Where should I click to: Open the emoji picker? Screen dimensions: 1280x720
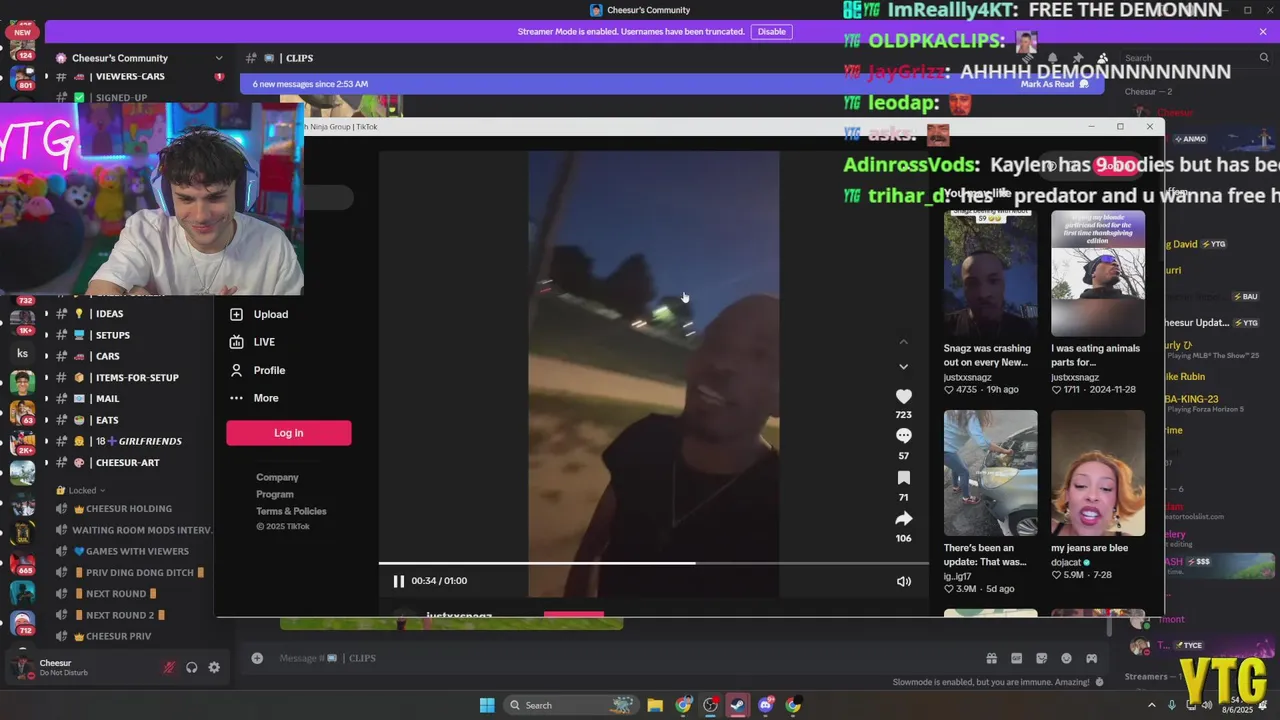(x=1066, y=658)
